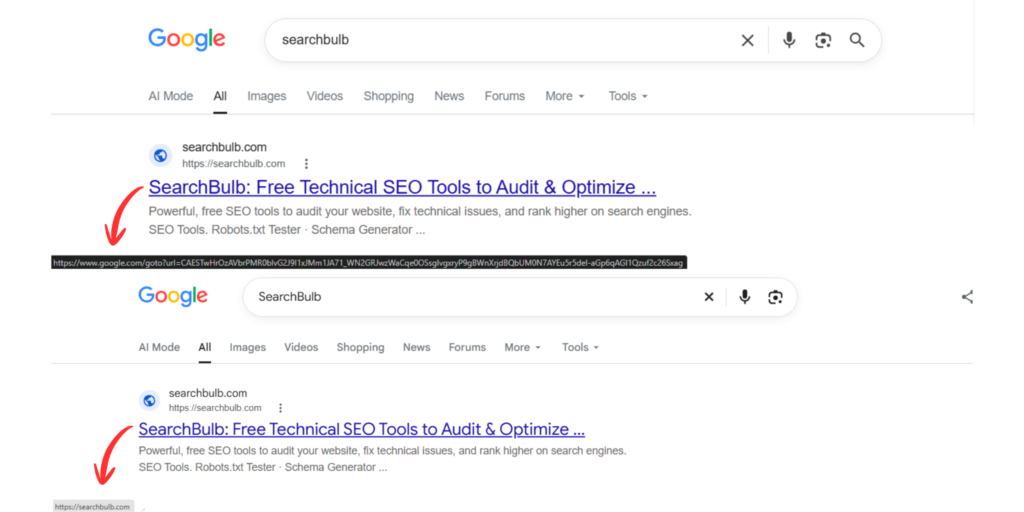Click the 'SEO Tools. Robots.txt Tester' line in the bottom result
The height and width of the screenshot is (512, 1024).
(263, 468)
